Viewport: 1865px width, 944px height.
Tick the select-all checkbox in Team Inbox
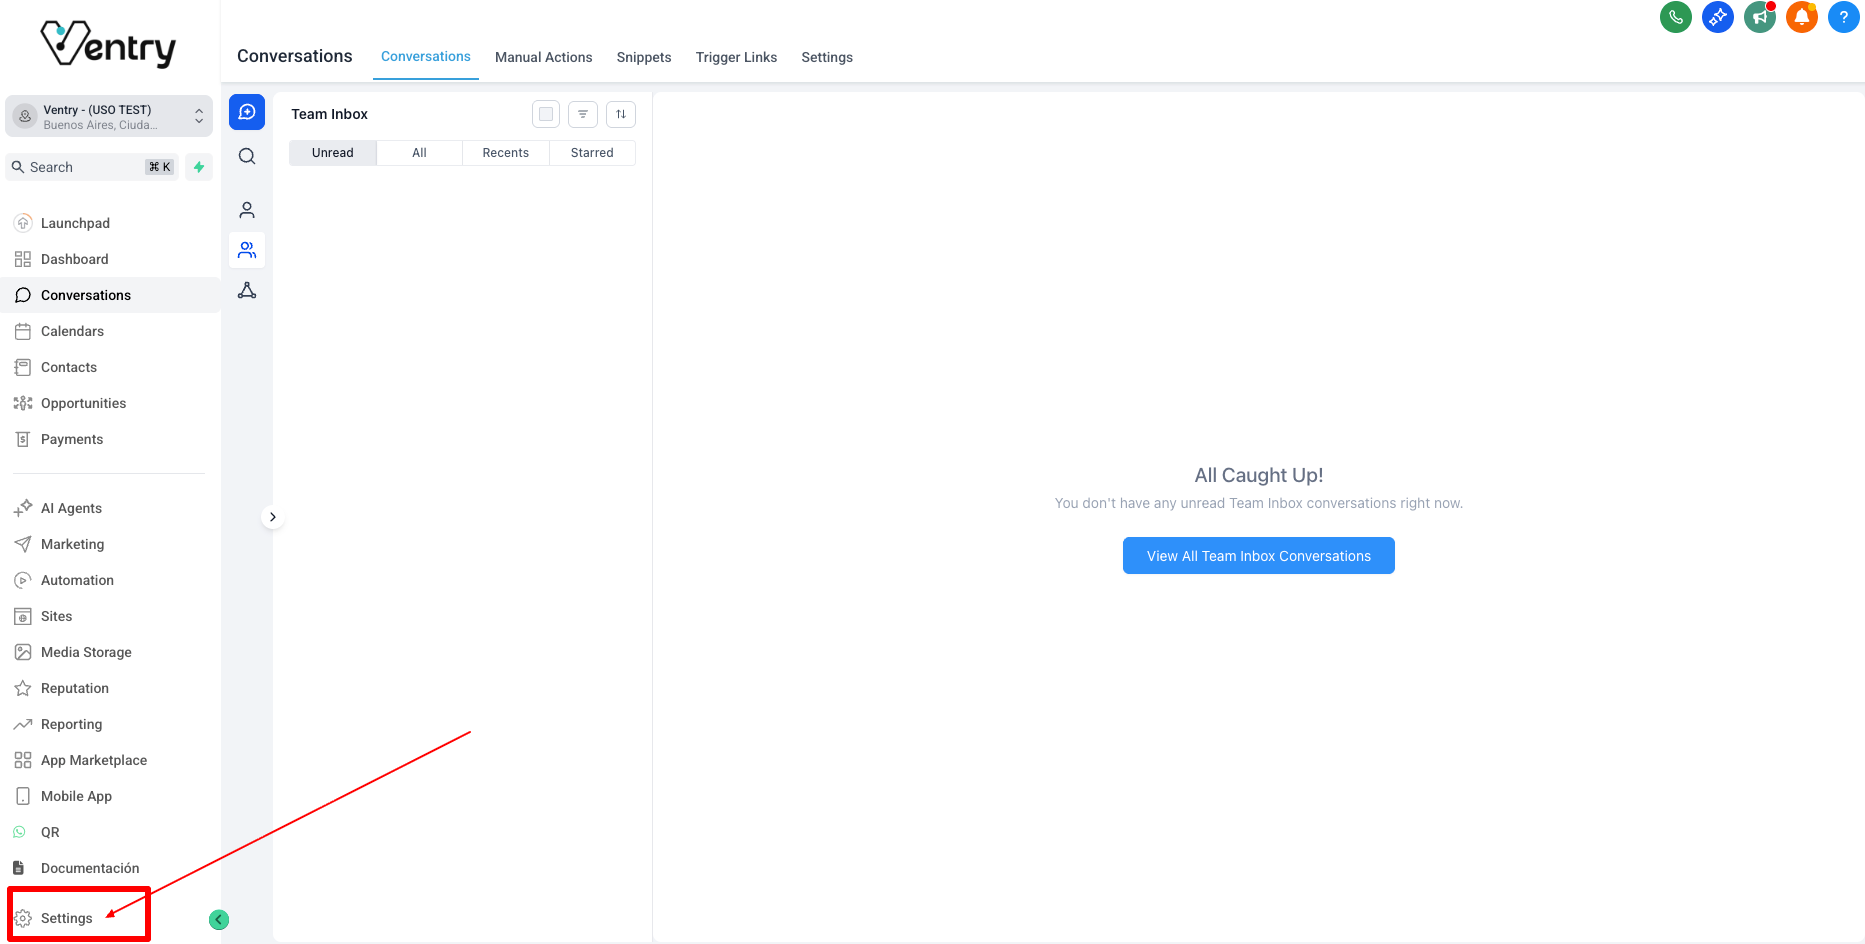[546, 114]
